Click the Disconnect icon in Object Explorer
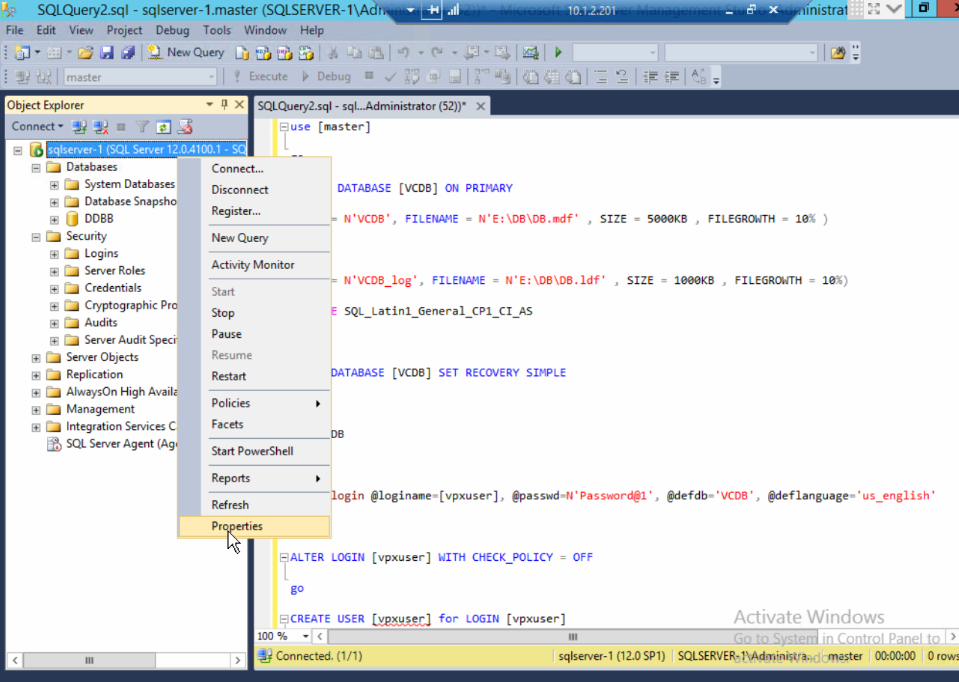The width and height of the screenshot is (959, 682). [101, 127]
